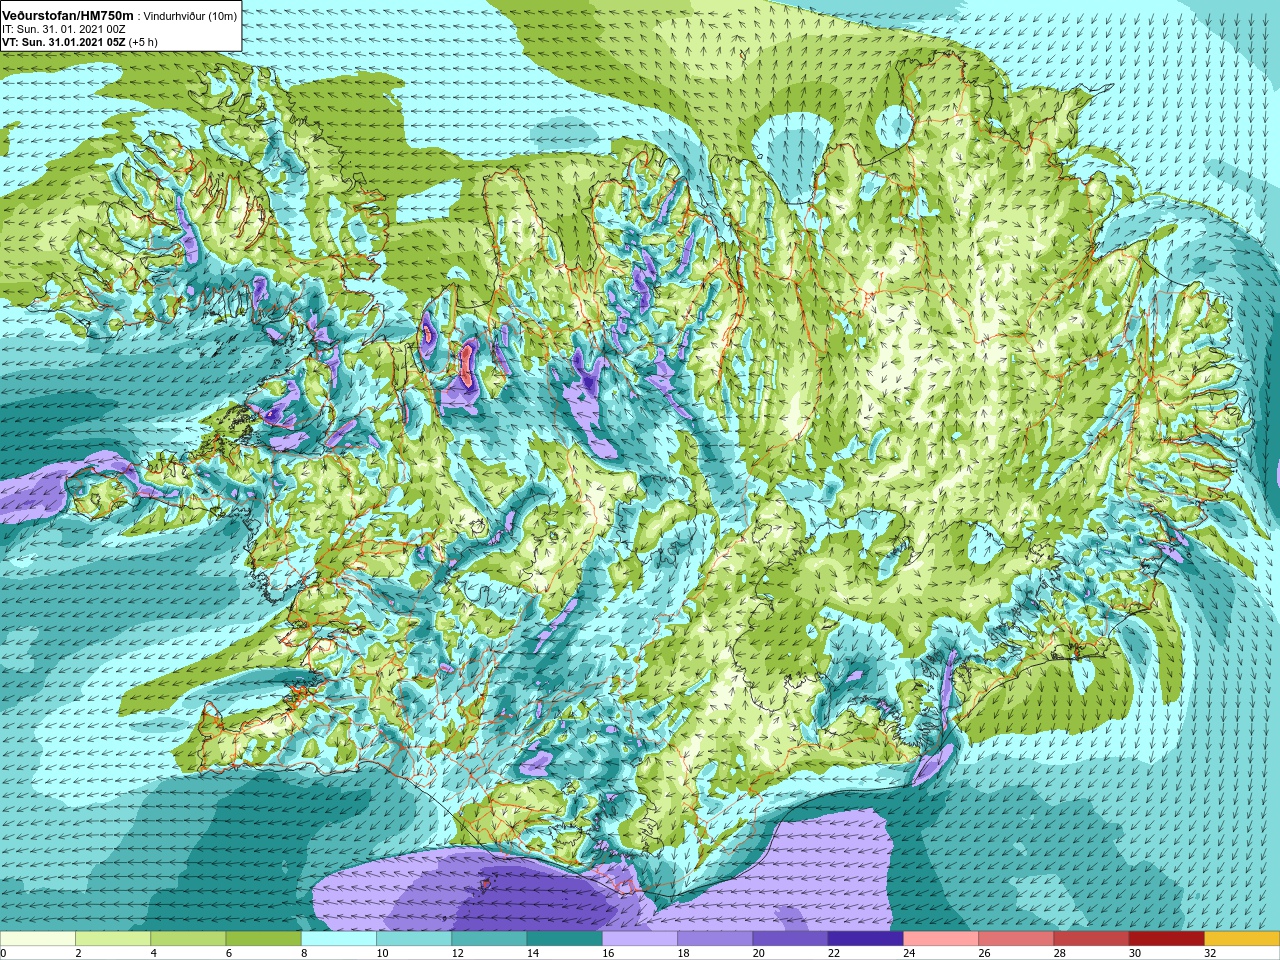
Task: Select the orange legend swatch above 32
Action: [x=1242, y=939]
